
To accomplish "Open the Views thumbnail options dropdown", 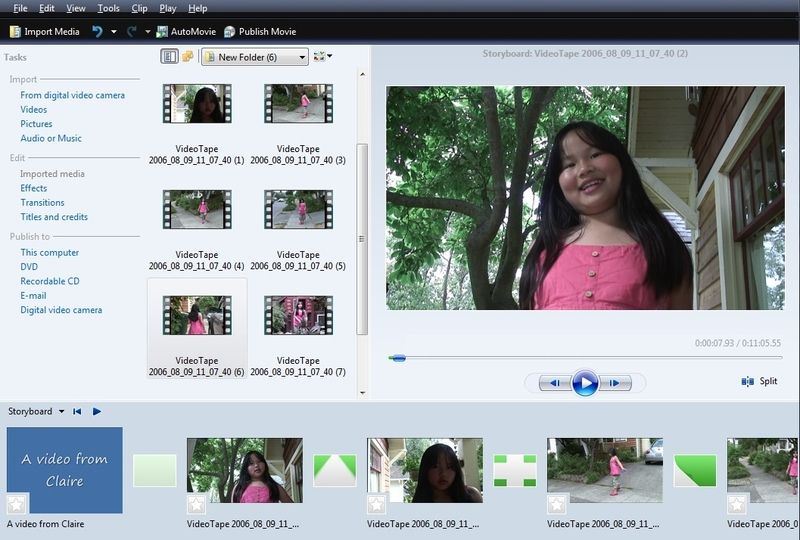I will 322,56.
